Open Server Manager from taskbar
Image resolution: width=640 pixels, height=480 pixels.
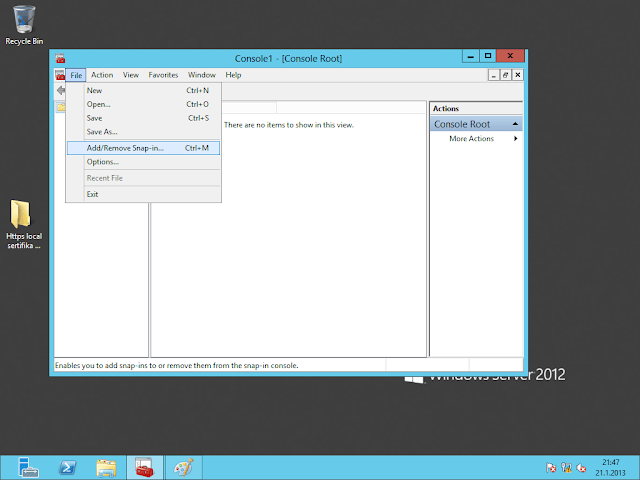coord(27,467)
